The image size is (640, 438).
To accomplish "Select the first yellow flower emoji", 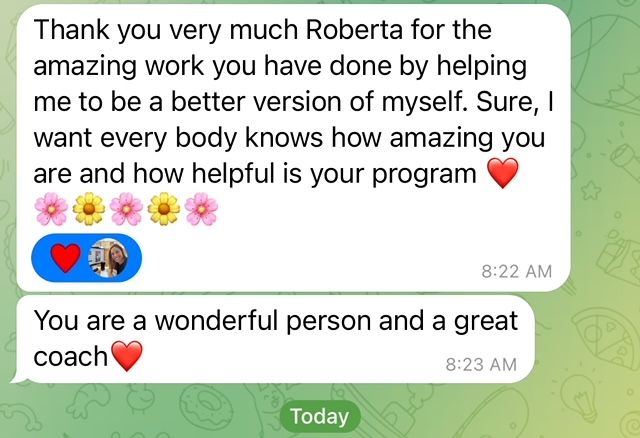I will coord(89,209).
